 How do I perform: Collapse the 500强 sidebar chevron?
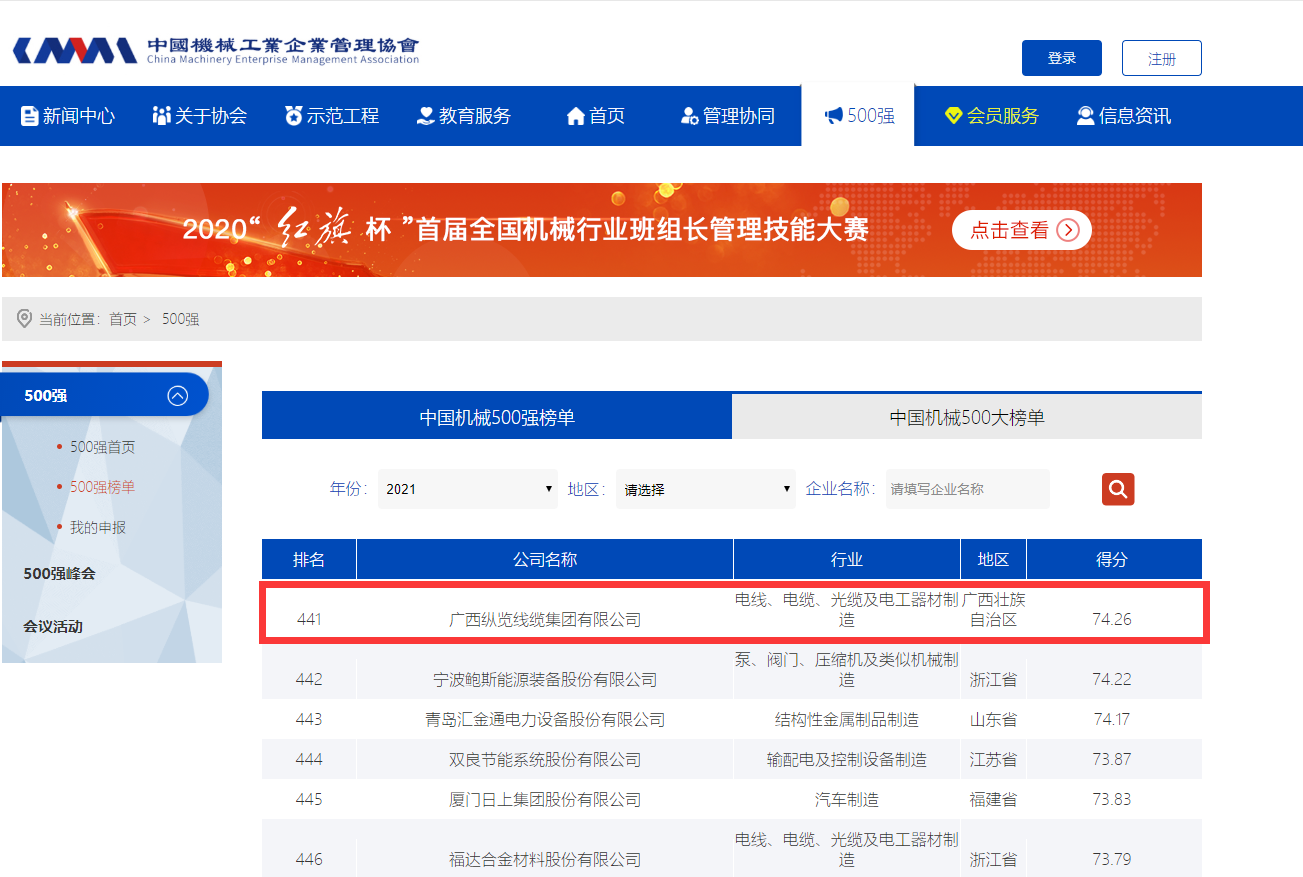[178, 396]
